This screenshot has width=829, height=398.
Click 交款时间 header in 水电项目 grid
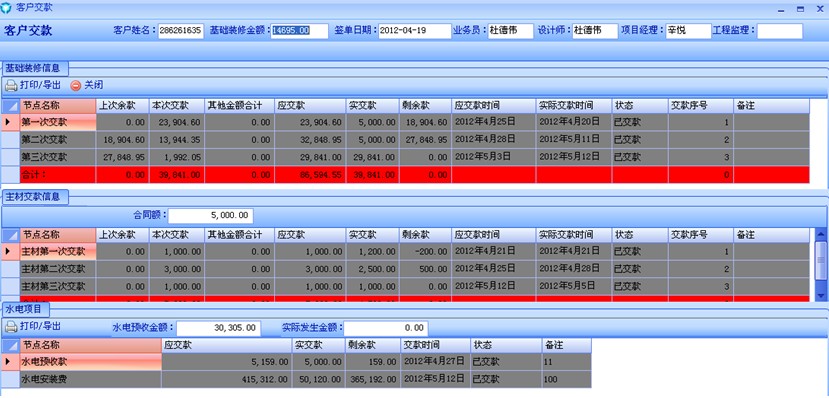436,346
